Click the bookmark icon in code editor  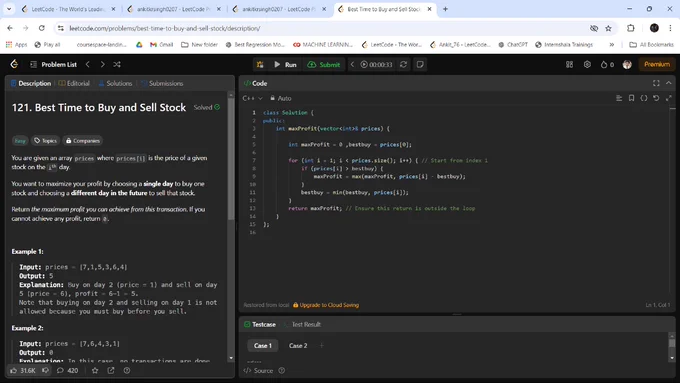(631, 98)
